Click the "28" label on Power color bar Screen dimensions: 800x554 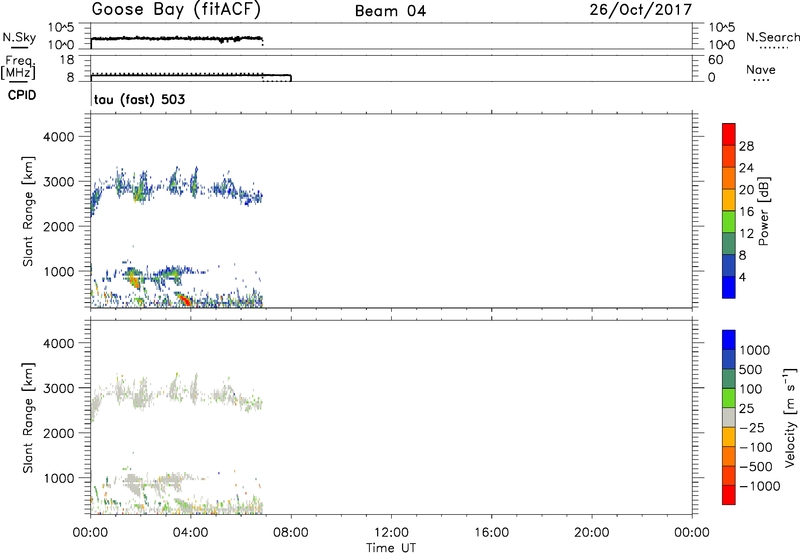click(x=746, y=146)
